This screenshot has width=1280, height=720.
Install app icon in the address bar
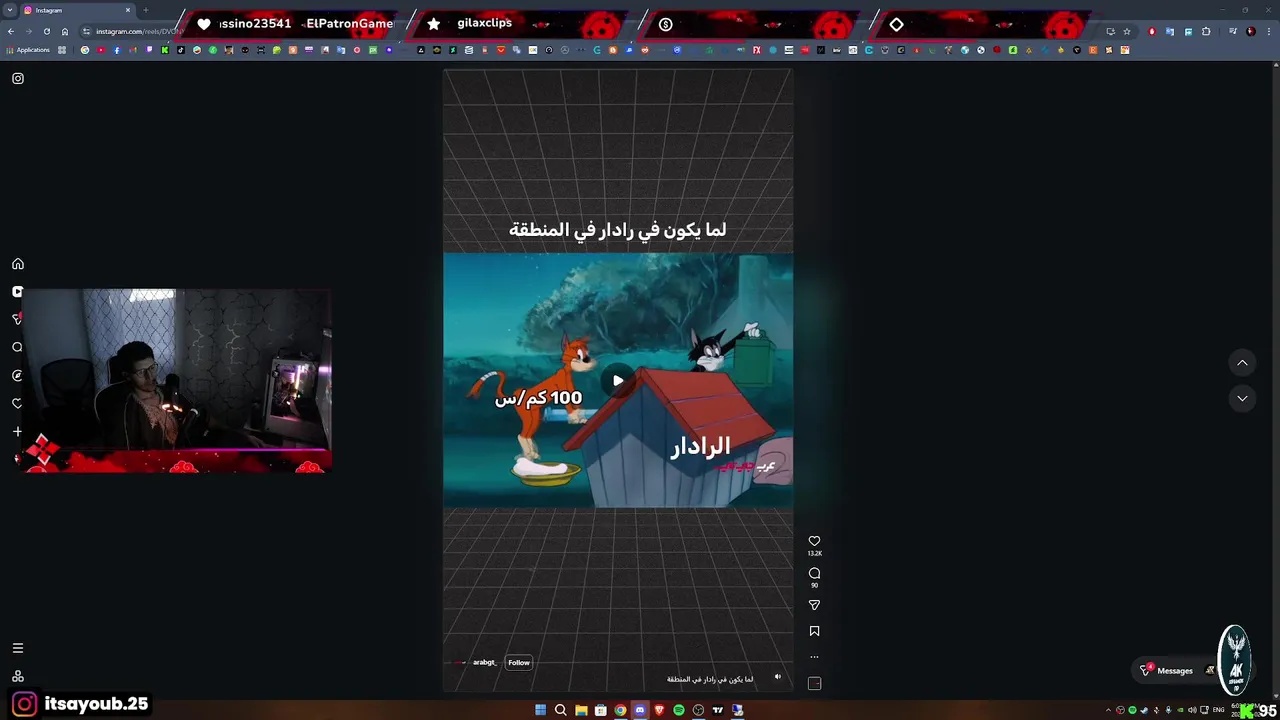tap(1110, 31)
